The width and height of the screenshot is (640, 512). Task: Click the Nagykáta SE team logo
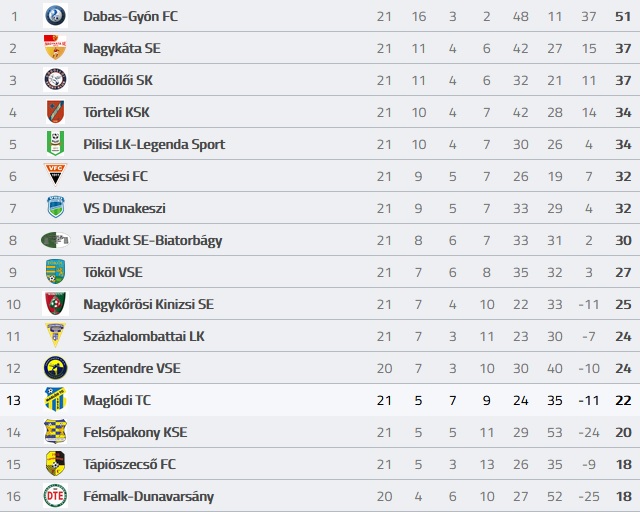click(55, 48)
